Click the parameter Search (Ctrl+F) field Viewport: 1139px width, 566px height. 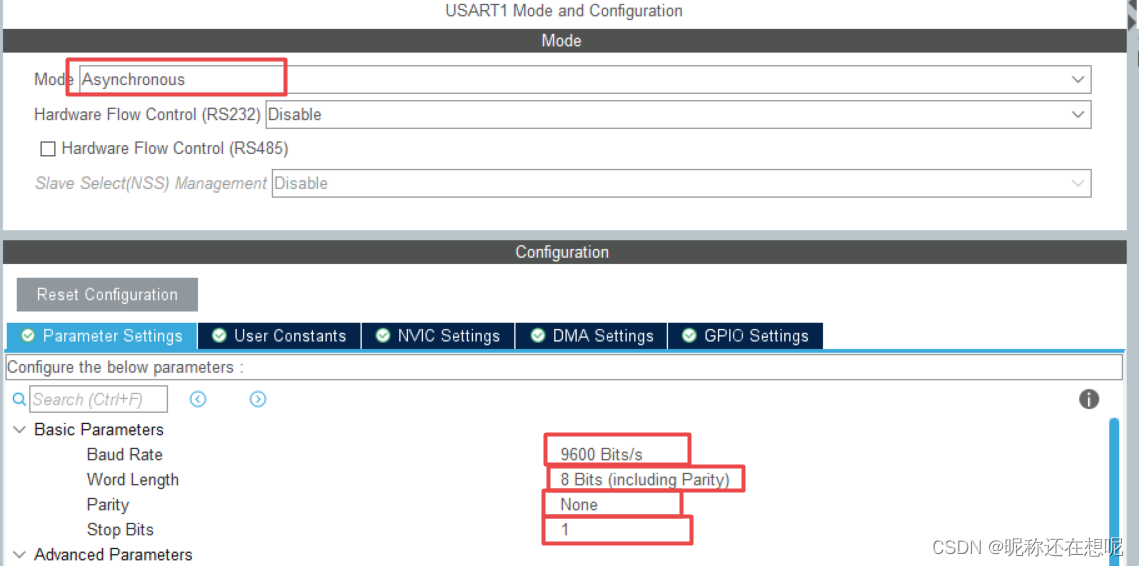click(x=99, y=399)
